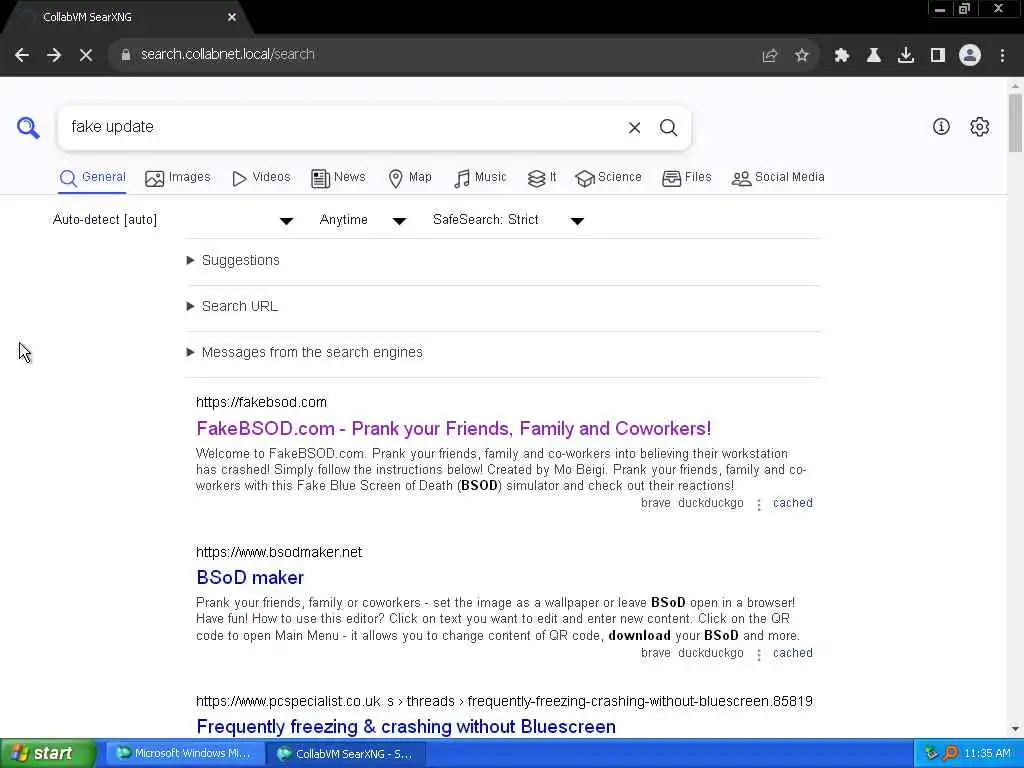Open the Extensions puzzle icon

coord(841,56)
